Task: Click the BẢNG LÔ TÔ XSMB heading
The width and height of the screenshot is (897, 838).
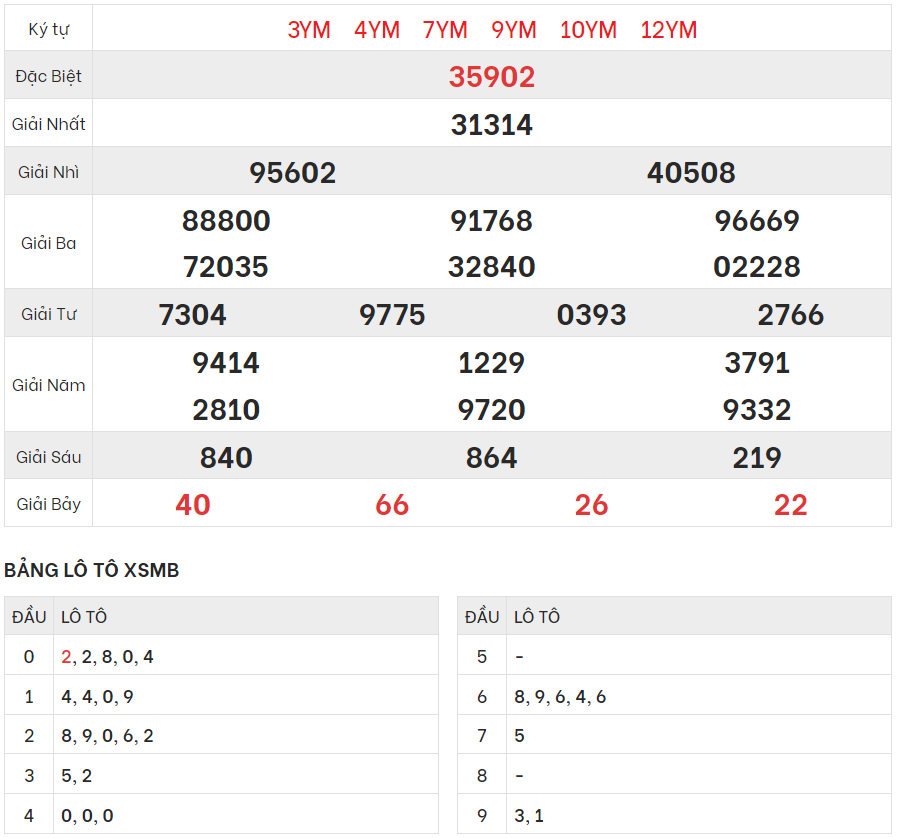Action: coord(92,570)
